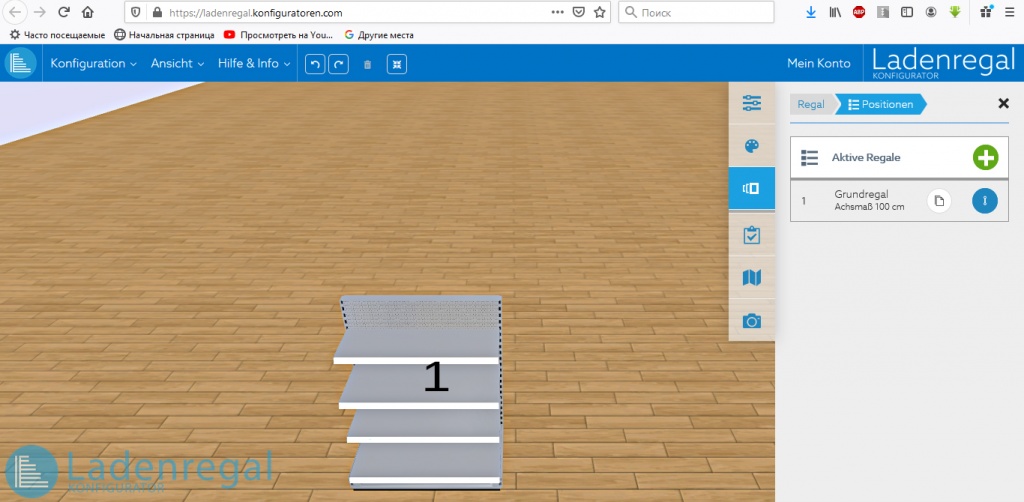1024x502 pixels.
Task: Open the color palette sidebar panel
Action: click(751, 146)
